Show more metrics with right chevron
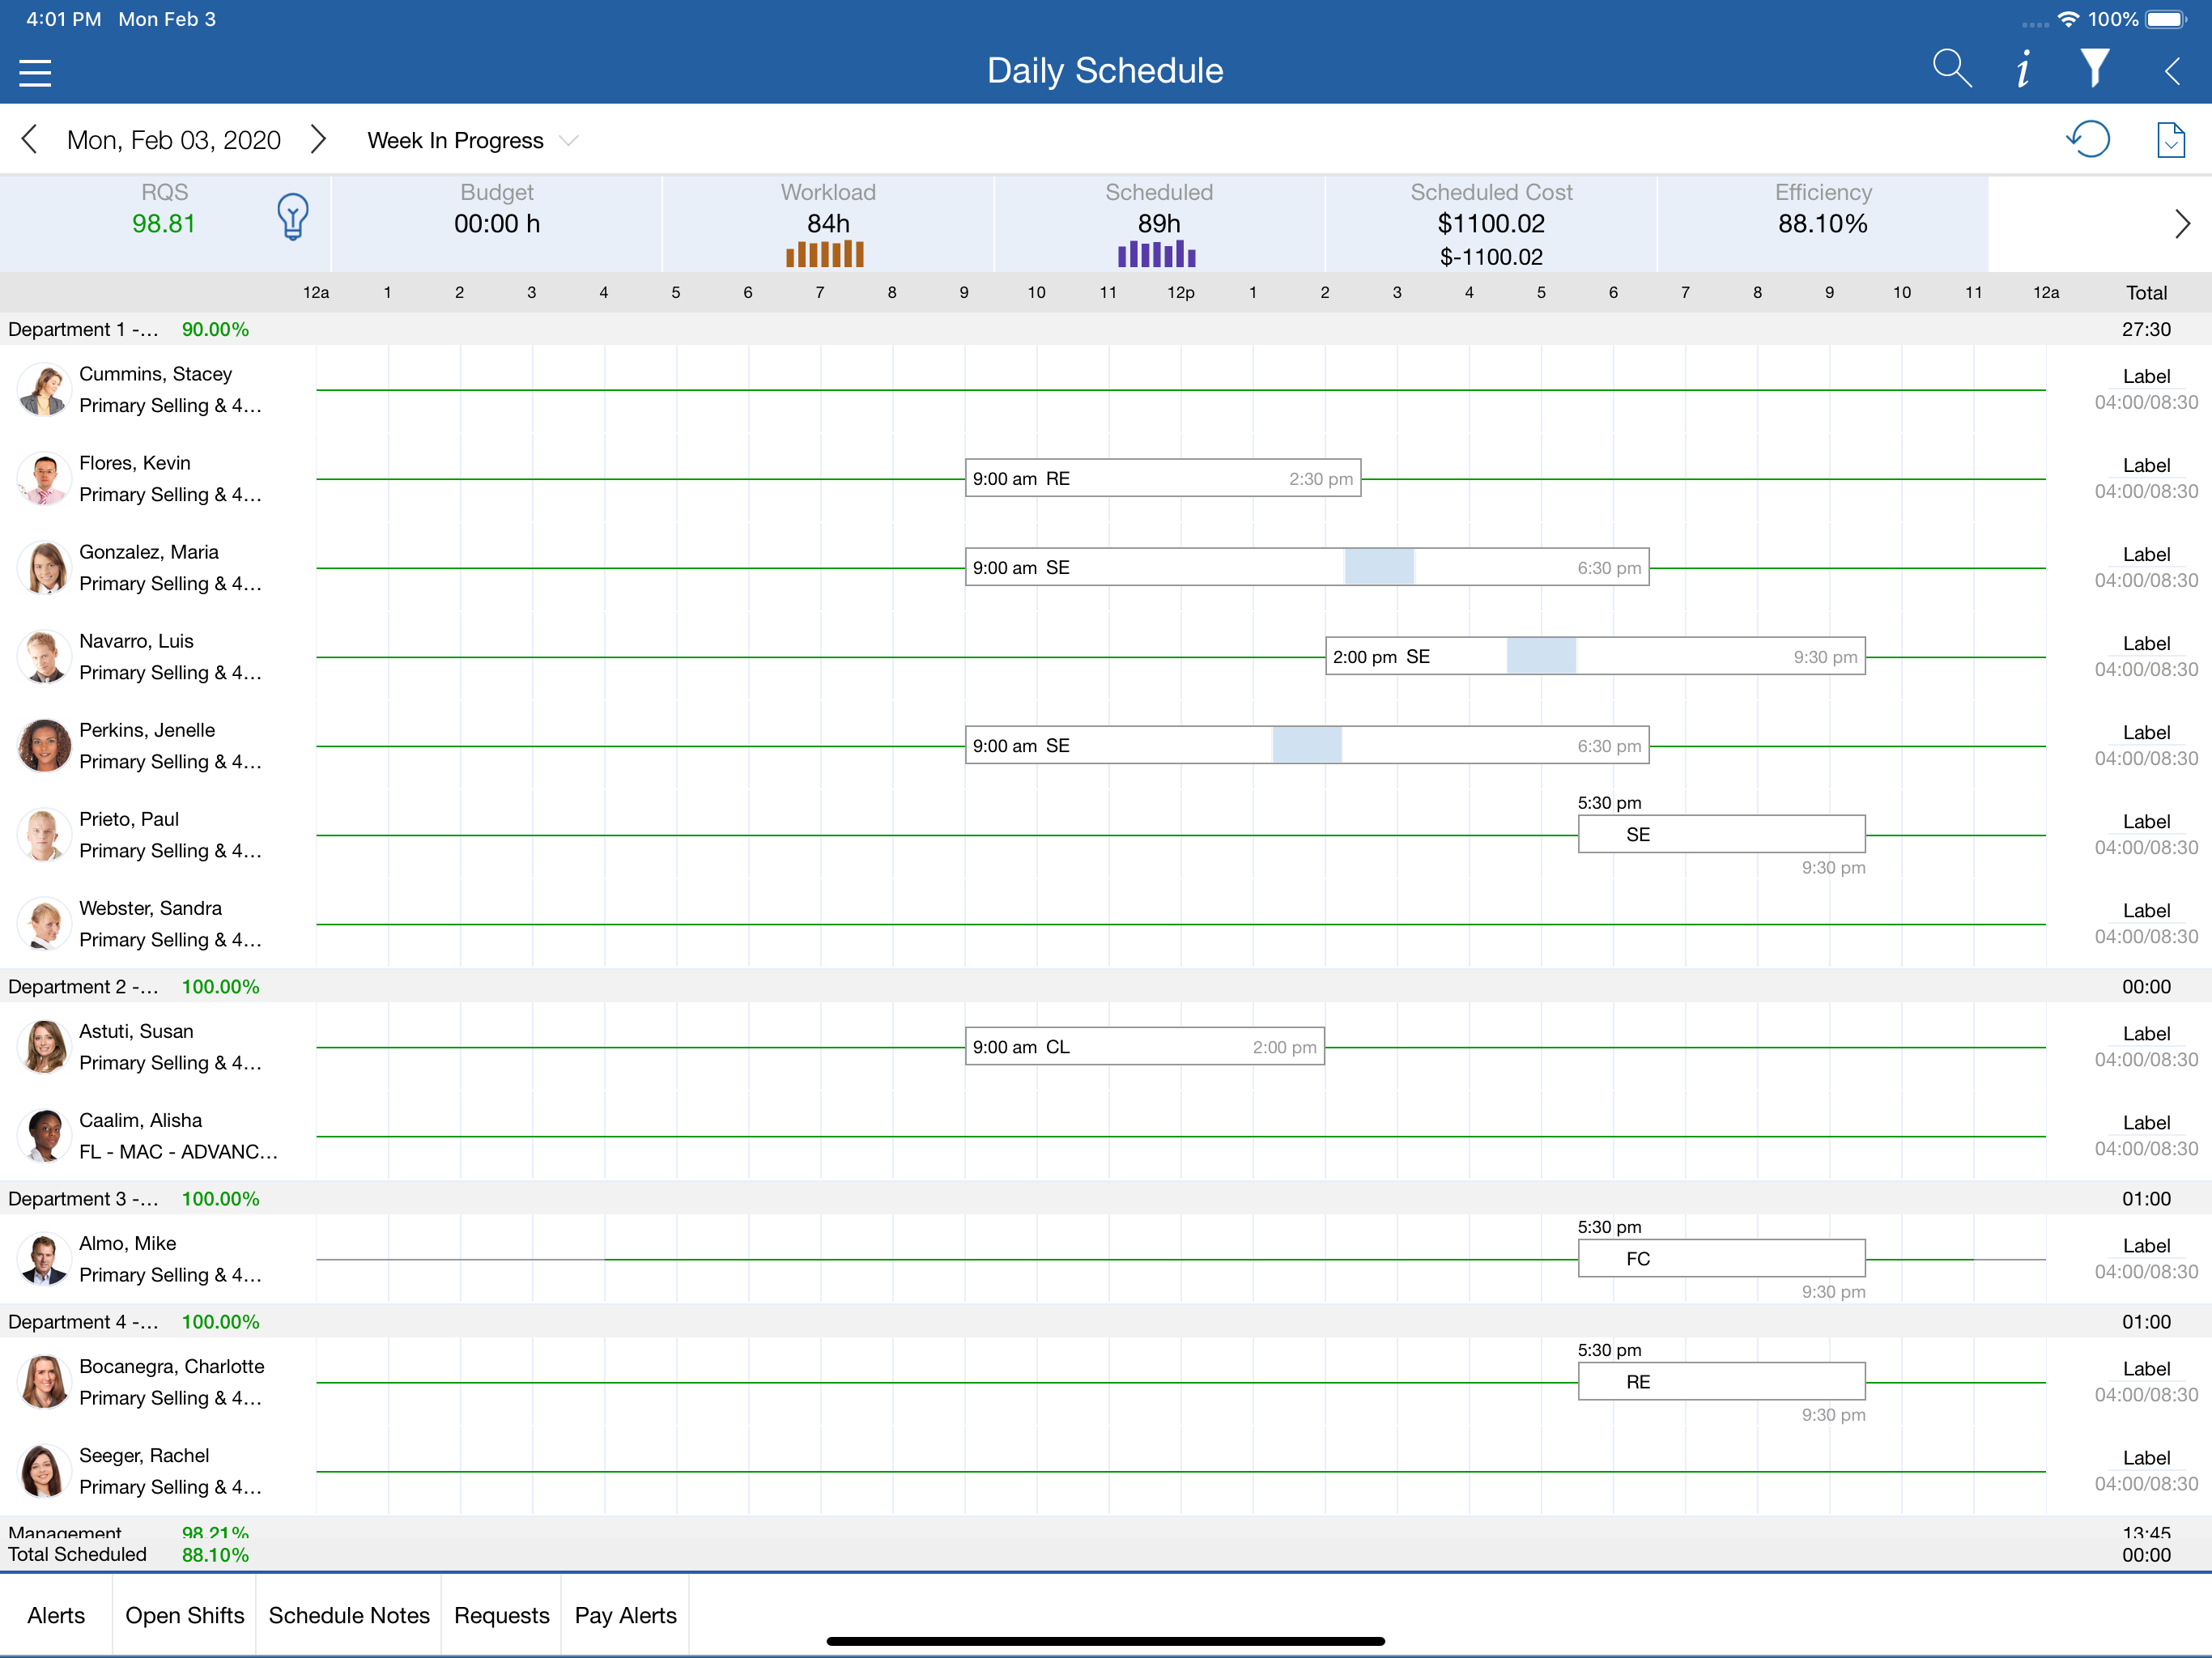The width and height of the screenshot is (2212, 1658). point(2182,224)
